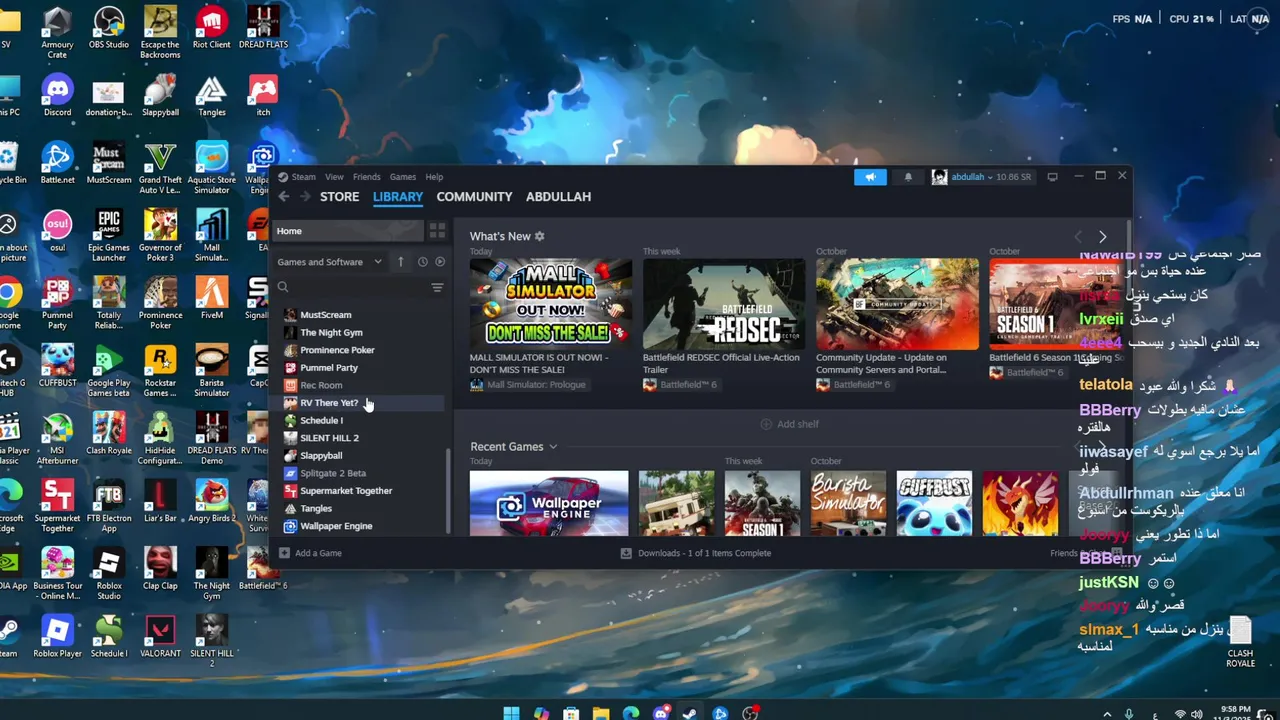Select Angry Birds 2 desktop icon
Screen dimensions: 1280x720
point(211,501)
